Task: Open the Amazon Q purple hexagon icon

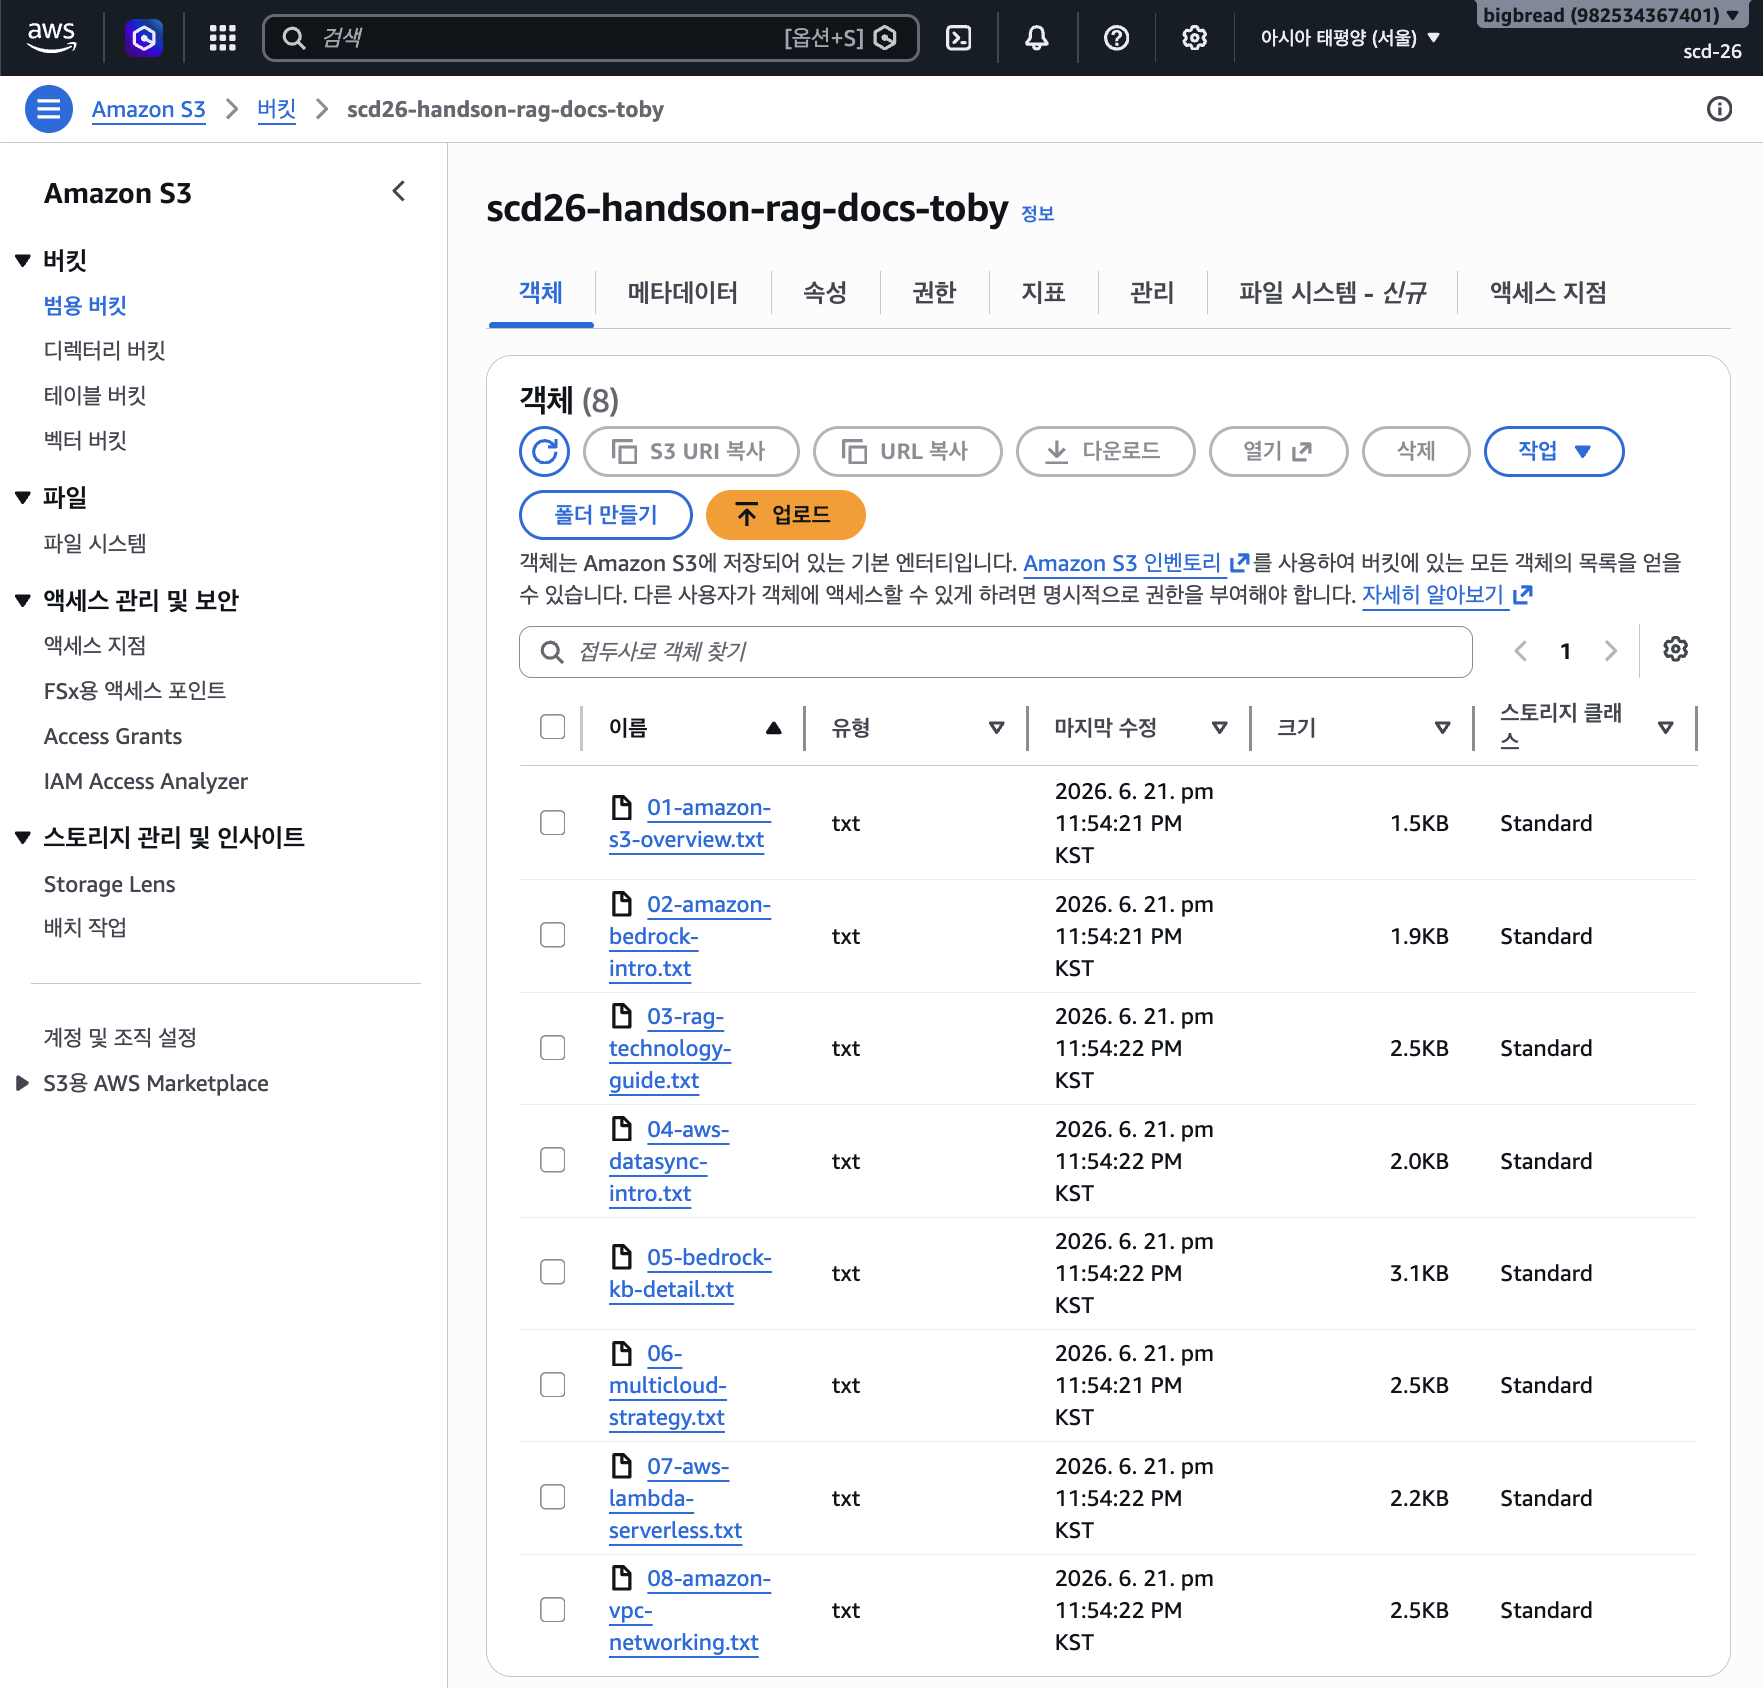Action: (144, 38)
